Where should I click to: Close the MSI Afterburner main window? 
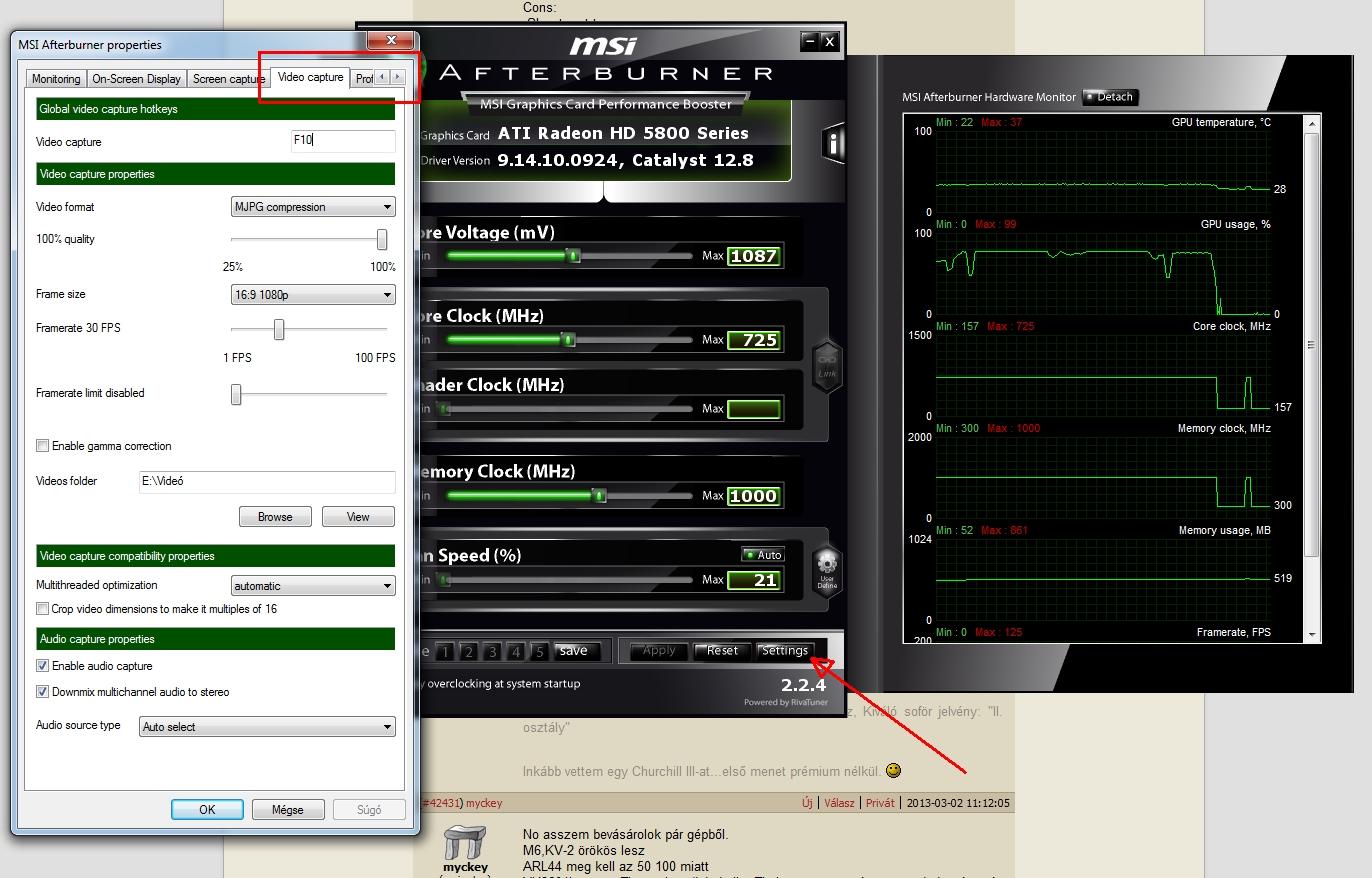tap(829, 41)
